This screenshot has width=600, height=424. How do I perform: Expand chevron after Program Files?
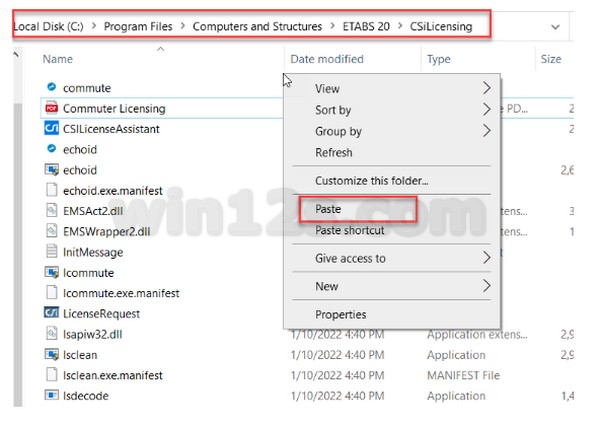(x=183, y=26)
